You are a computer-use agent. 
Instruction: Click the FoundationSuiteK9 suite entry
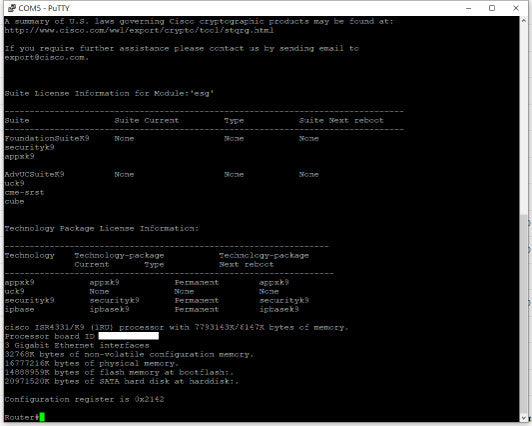pos(47,138)
